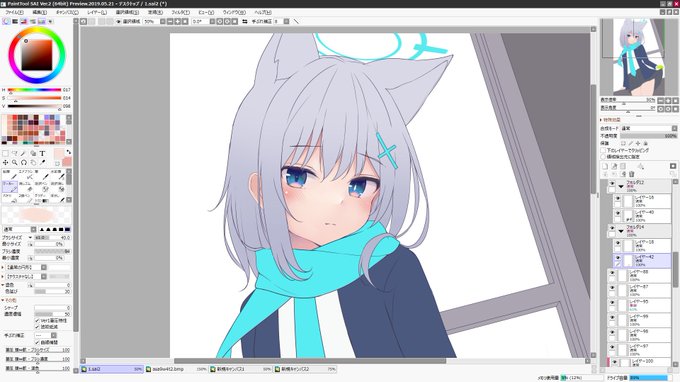Select the move tool
This screenshot has width=680, height=382.
(5, 163)
